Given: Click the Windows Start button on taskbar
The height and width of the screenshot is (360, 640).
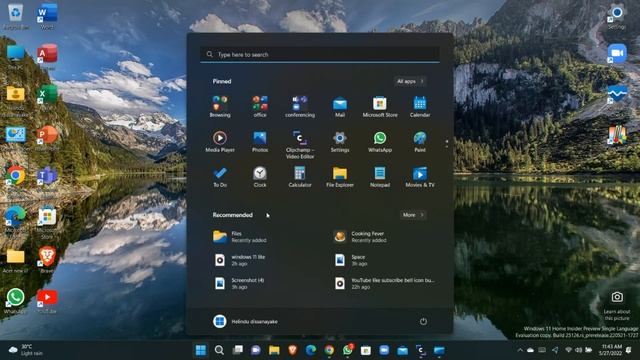Looking at the screenshot, I should 201,350.
